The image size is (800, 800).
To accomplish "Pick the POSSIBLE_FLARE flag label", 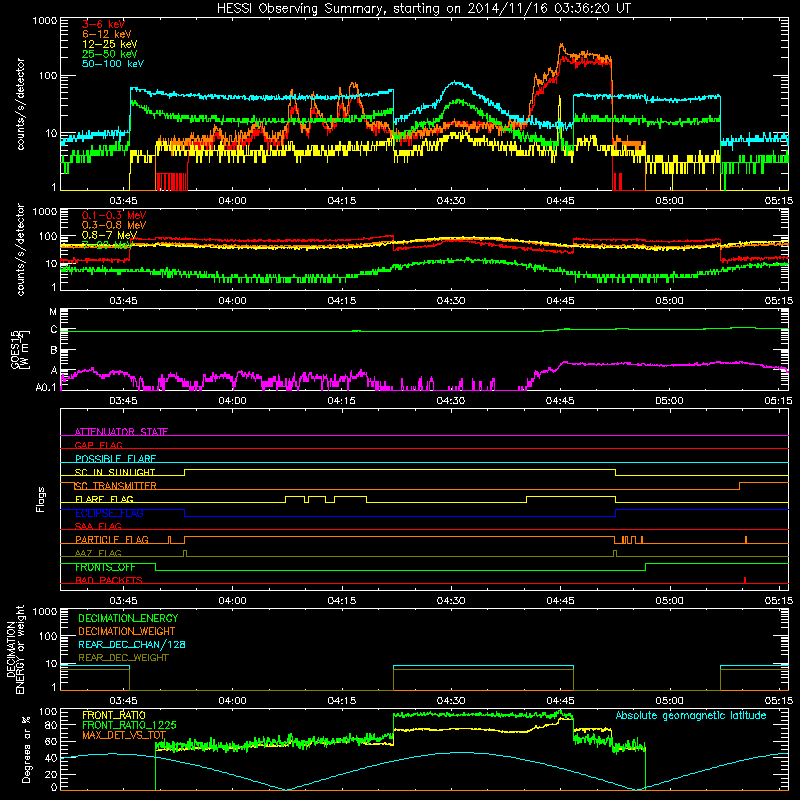I will click(x=115, y=459).
